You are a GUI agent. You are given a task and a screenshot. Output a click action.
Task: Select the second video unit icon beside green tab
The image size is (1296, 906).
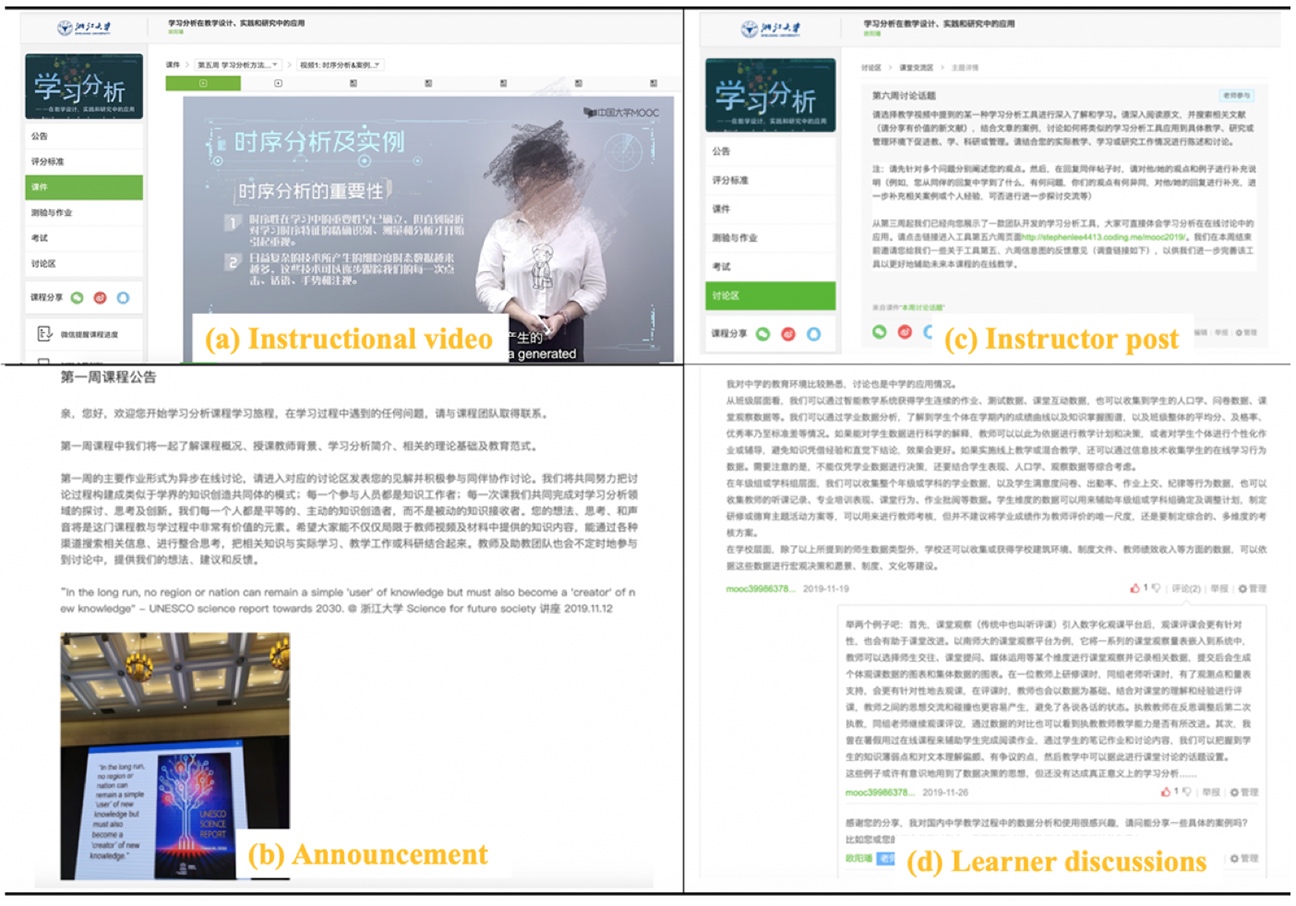tap(279, 84)
